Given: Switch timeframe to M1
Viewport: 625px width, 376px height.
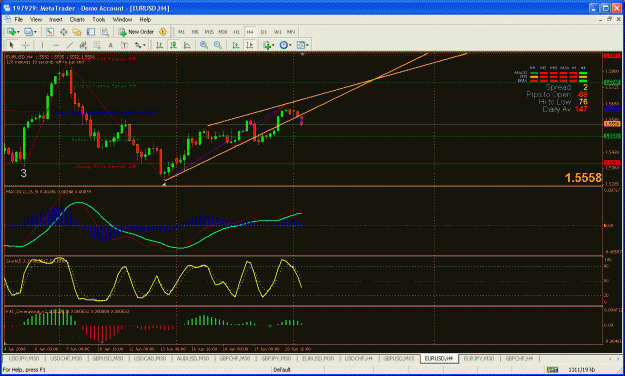Looking at the screenshot, I should [181, 32].
